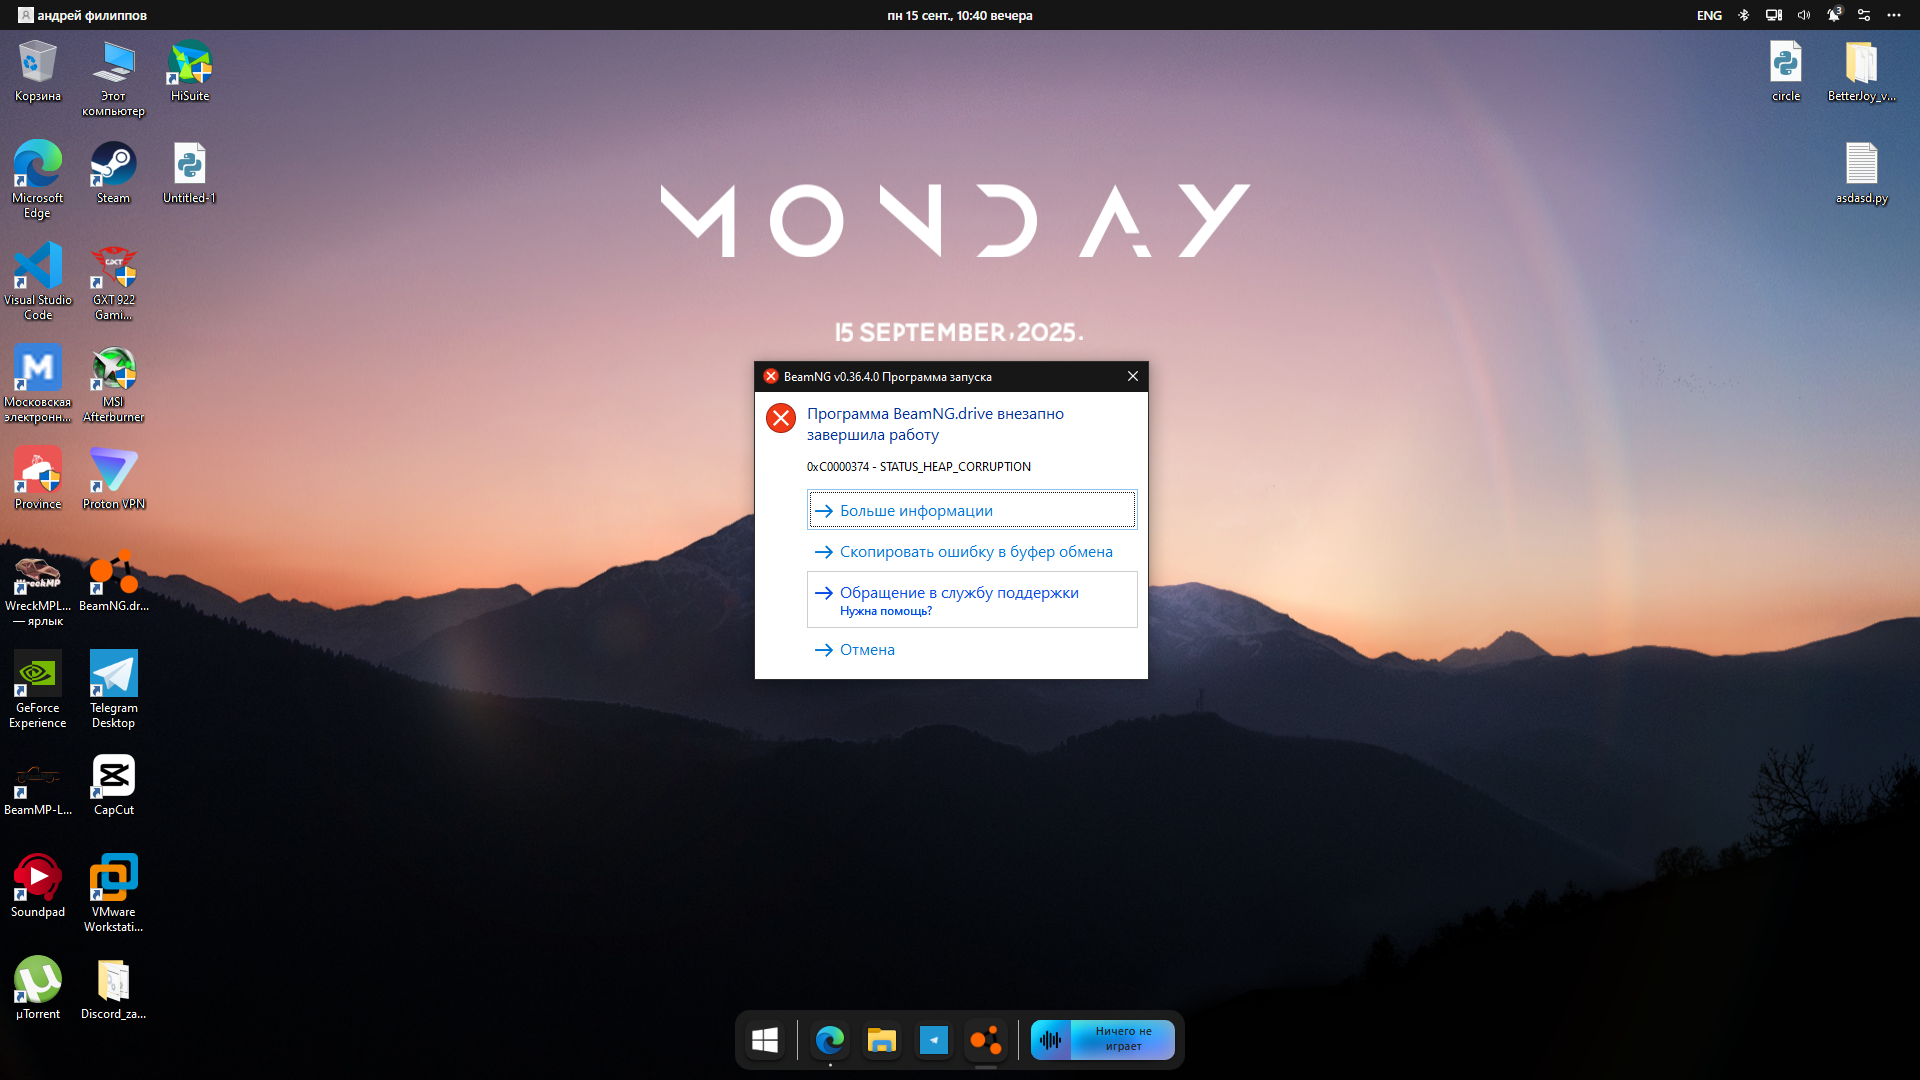Open the volume icon in the top bar

(x=1803, y=15)
